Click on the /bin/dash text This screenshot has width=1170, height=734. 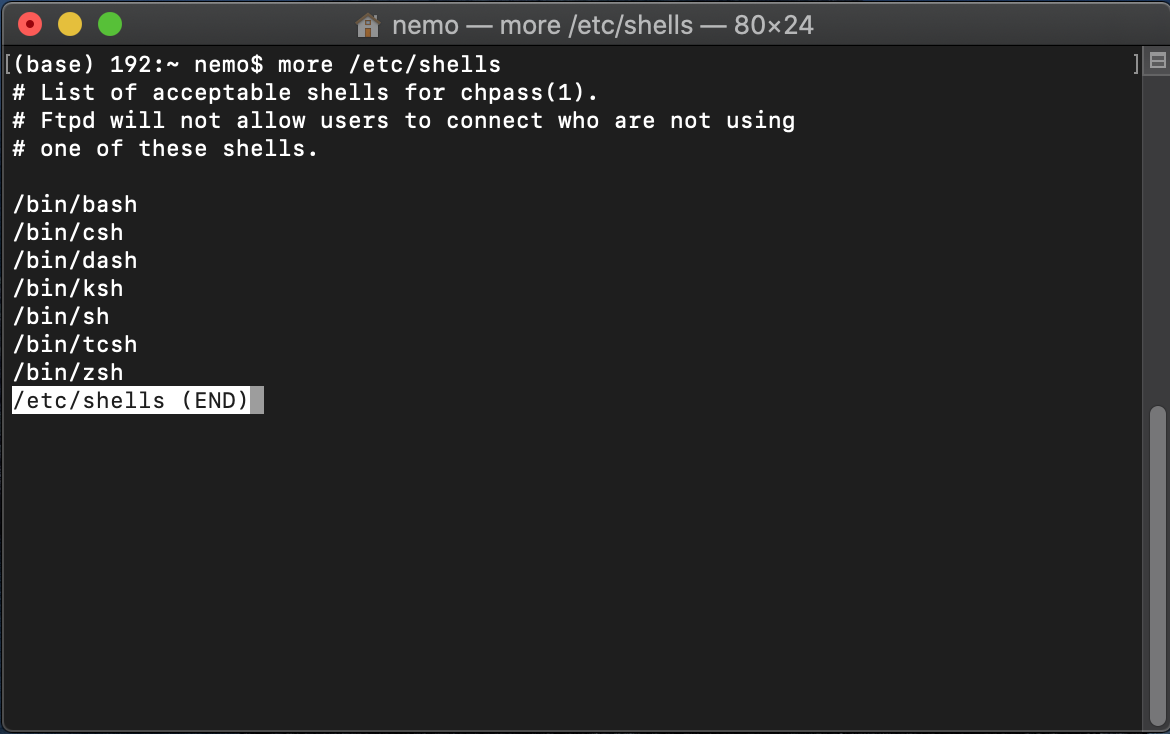point(75,261)
